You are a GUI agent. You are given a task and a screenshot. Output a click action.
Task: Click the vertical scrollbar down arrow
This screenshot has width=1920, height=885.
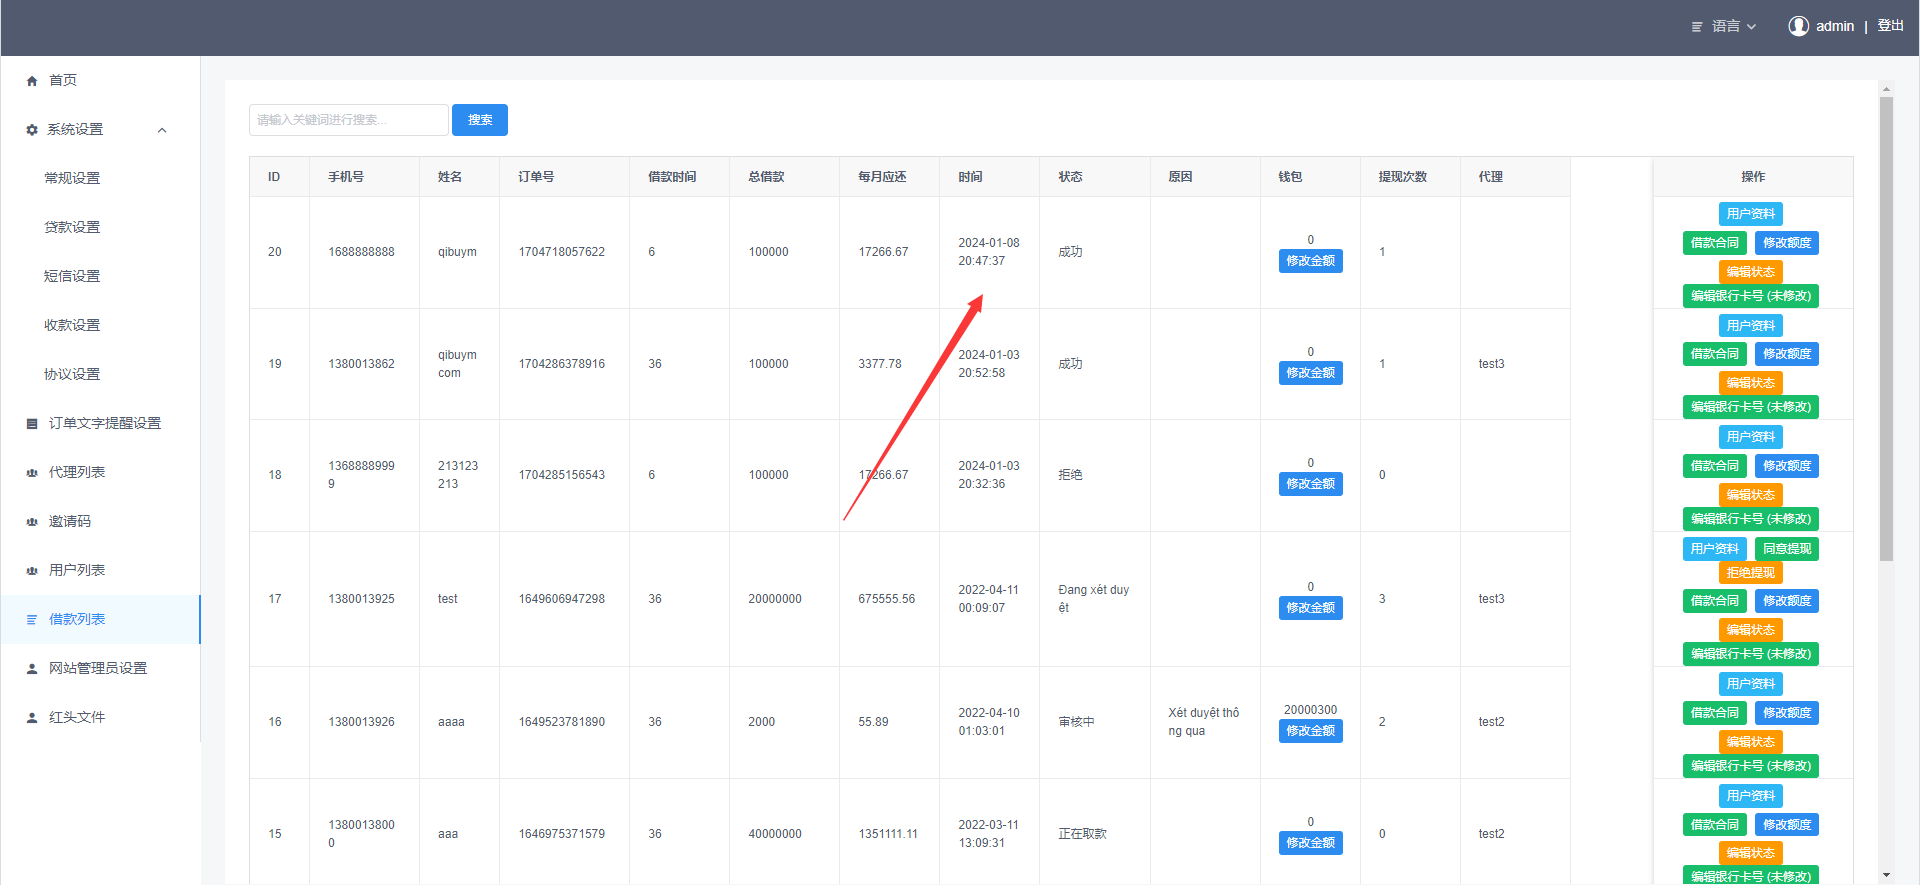click(x=1886, y=875)
